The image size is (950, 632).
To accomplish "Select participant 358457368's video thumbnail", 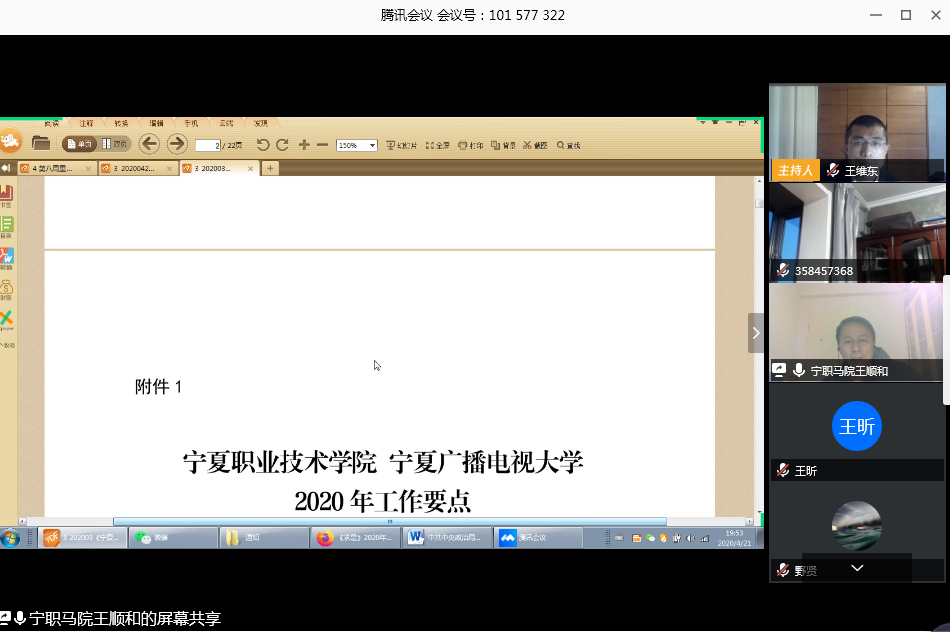I will click(857, 233).
